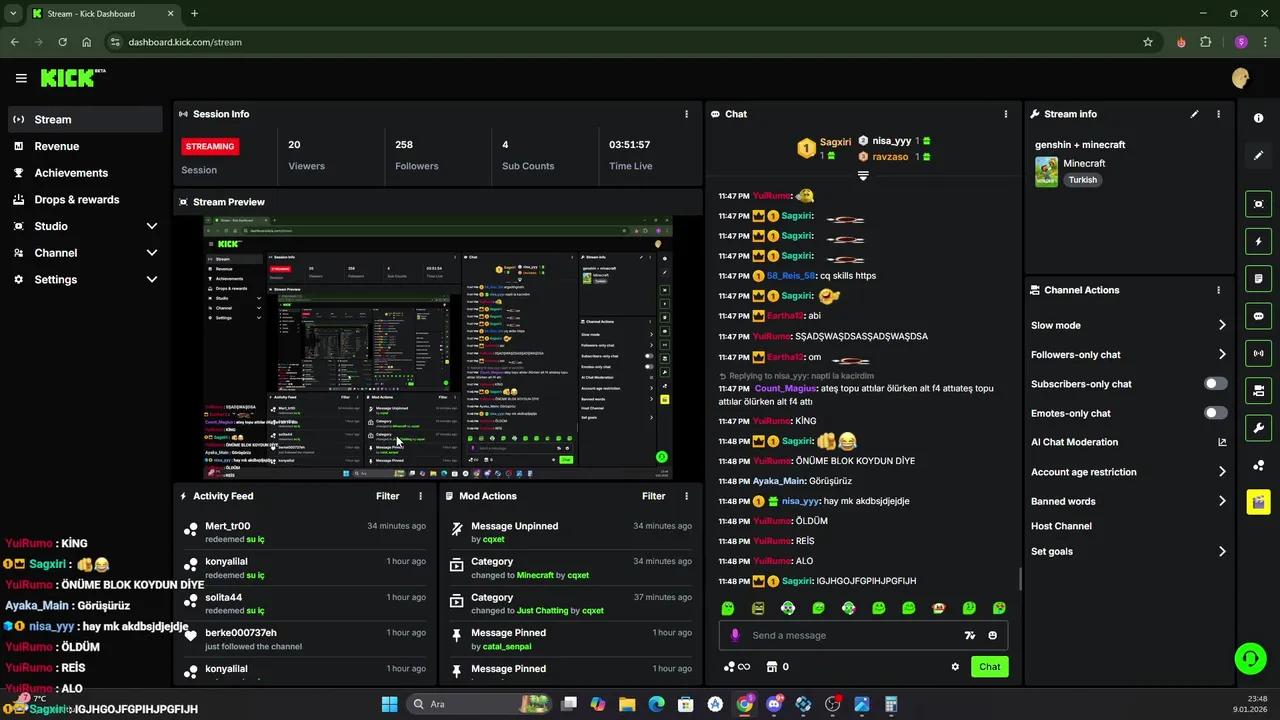Toggle Subscribers-only chat switch
Viewport: 1280px width, 720px height.
click(x=1216, y=384)
